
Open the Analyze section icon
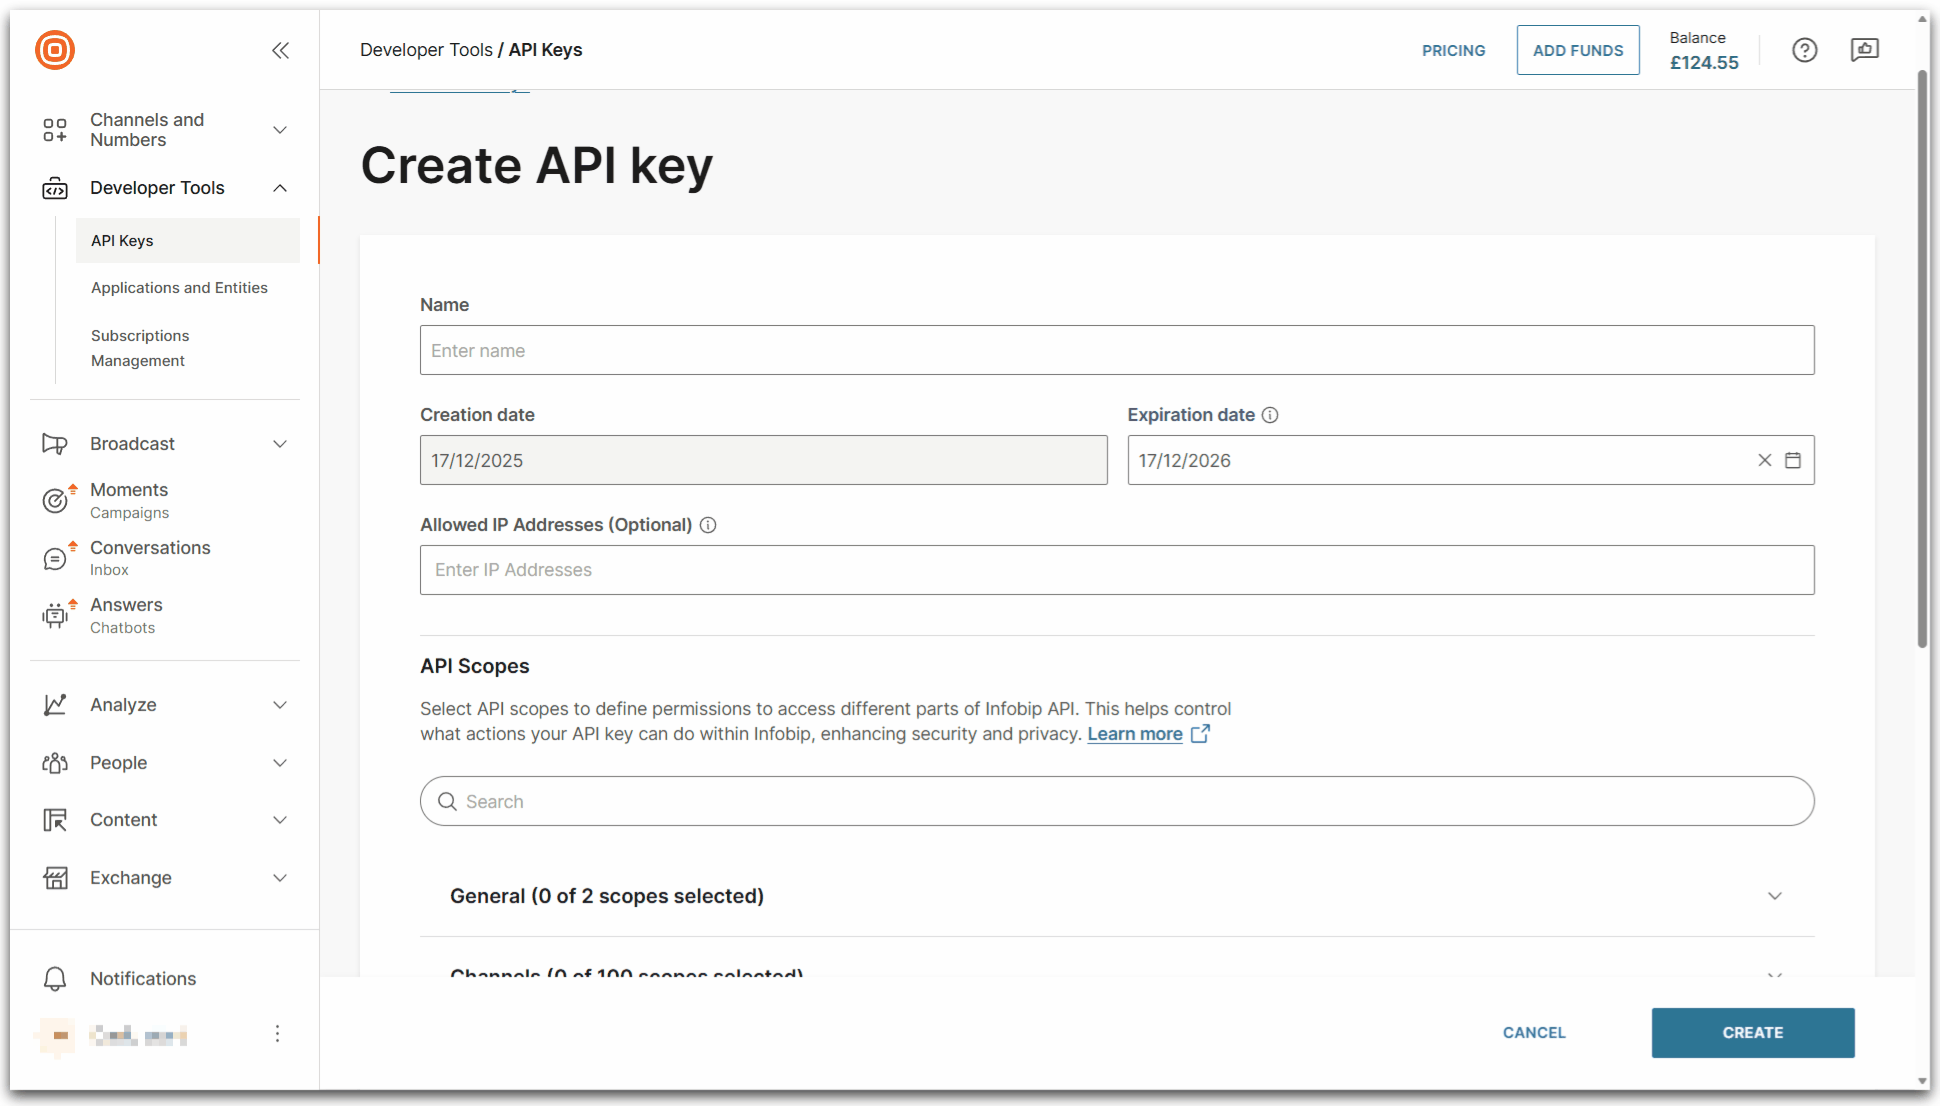[55, 704]
